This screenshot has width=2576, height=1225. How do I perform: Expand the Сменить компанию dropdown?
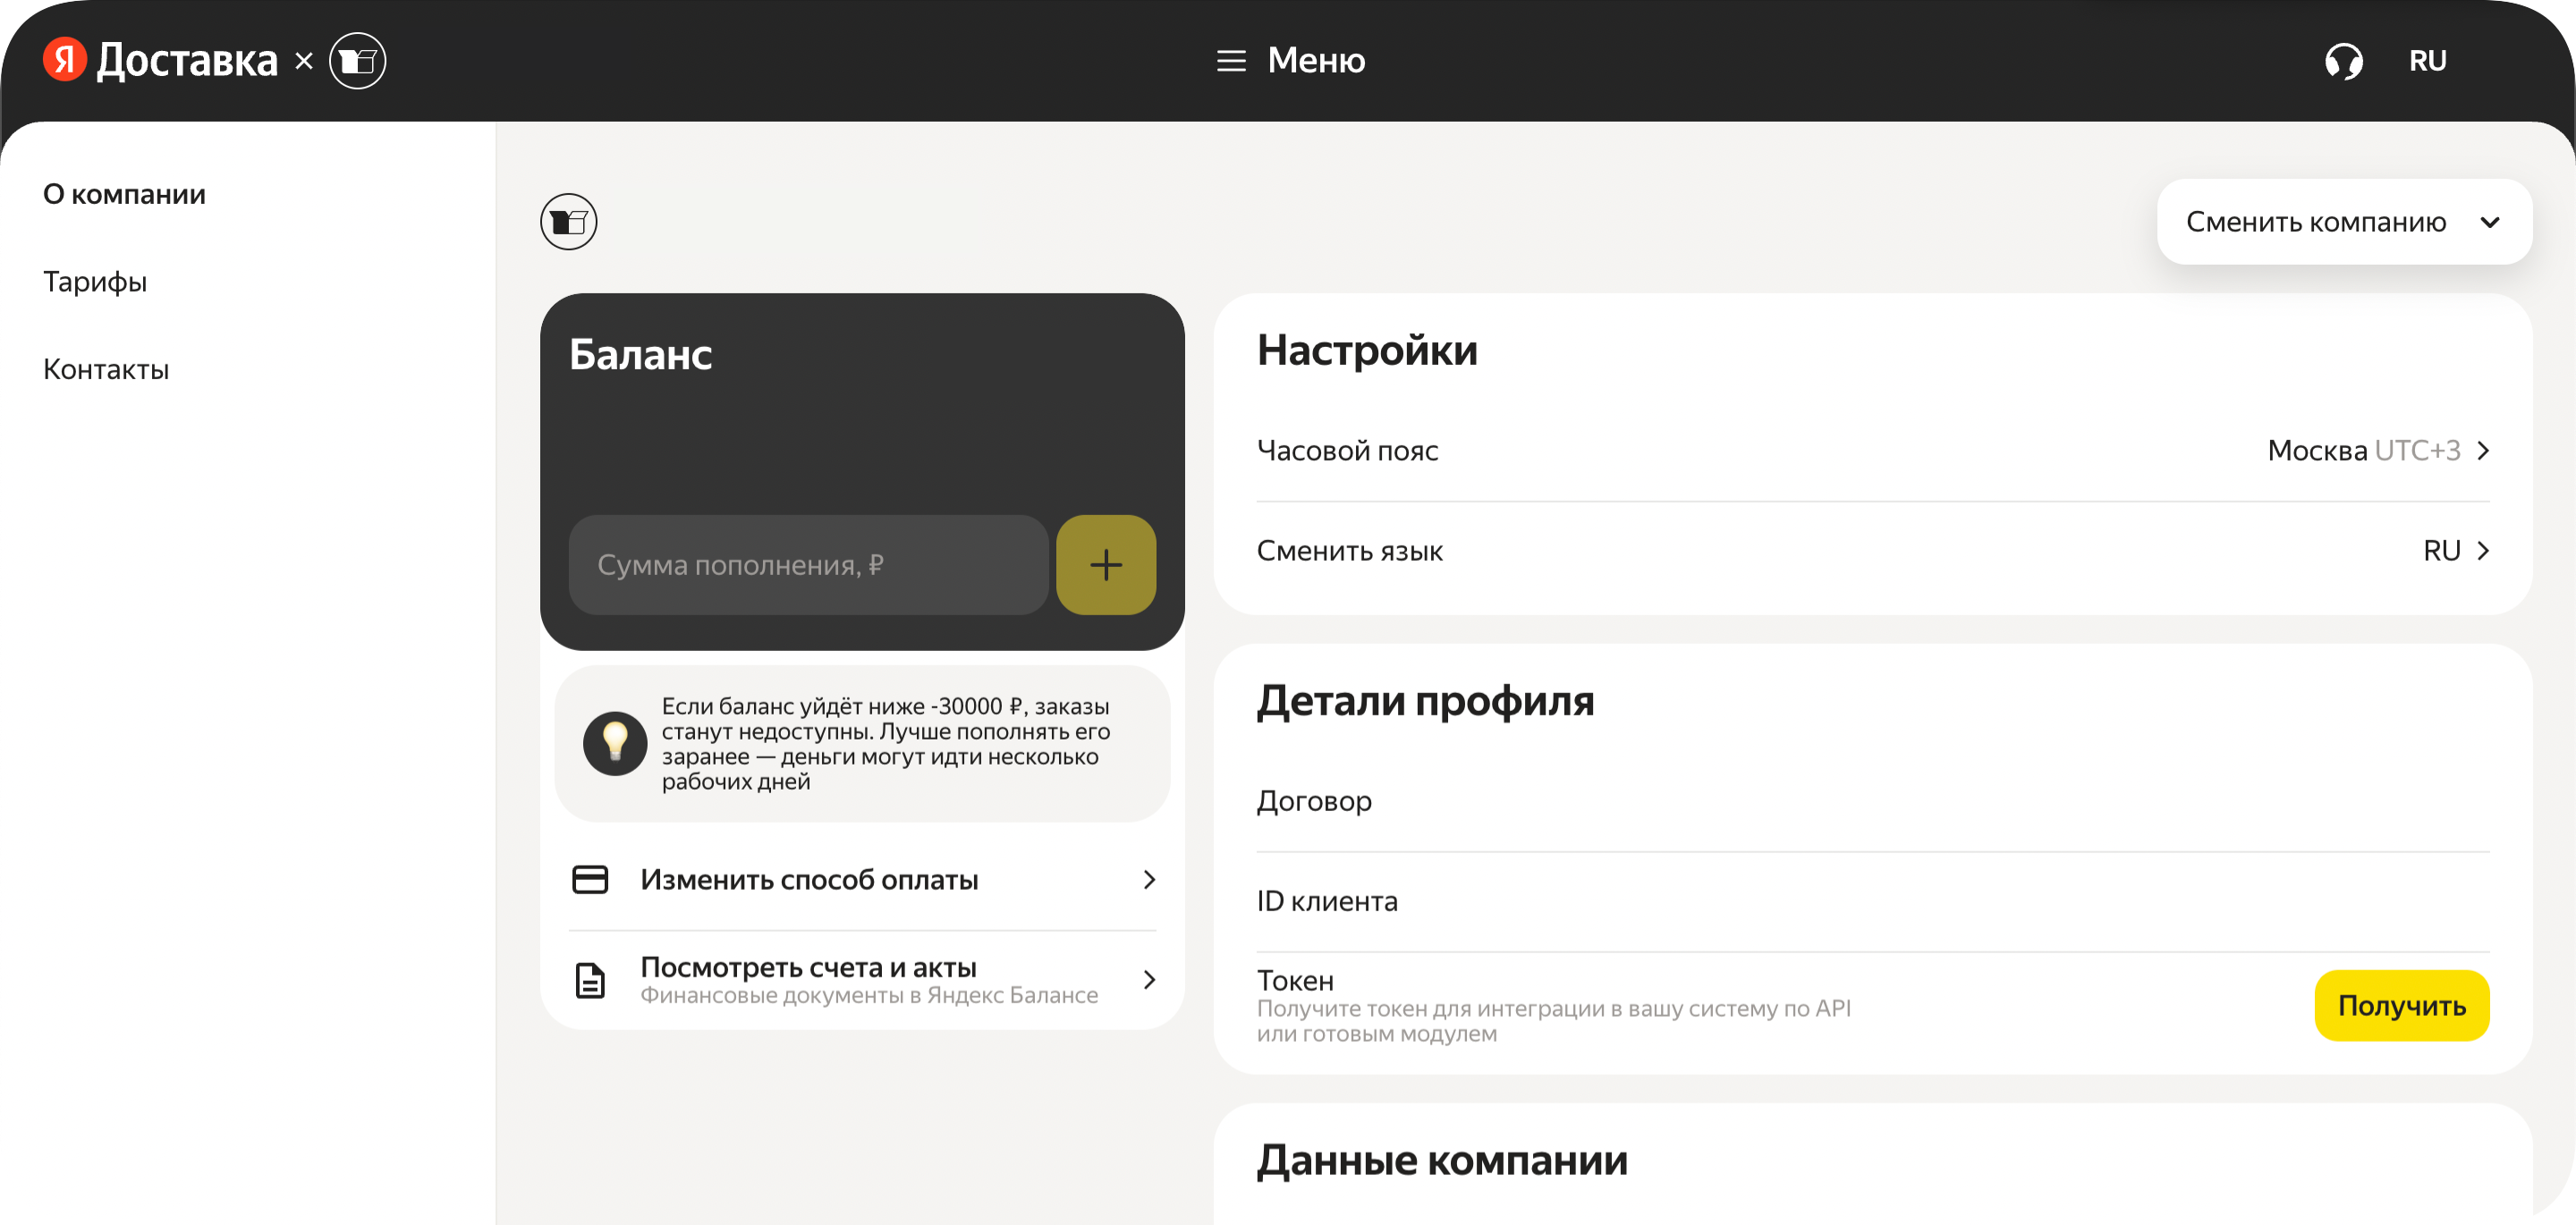coord(2344,222)
